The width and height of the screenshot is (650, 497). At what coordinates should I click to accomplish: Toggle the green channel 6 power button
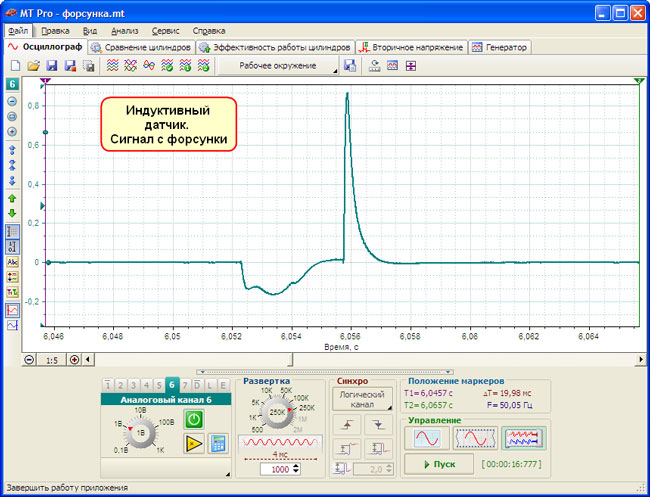coord(194,420)
